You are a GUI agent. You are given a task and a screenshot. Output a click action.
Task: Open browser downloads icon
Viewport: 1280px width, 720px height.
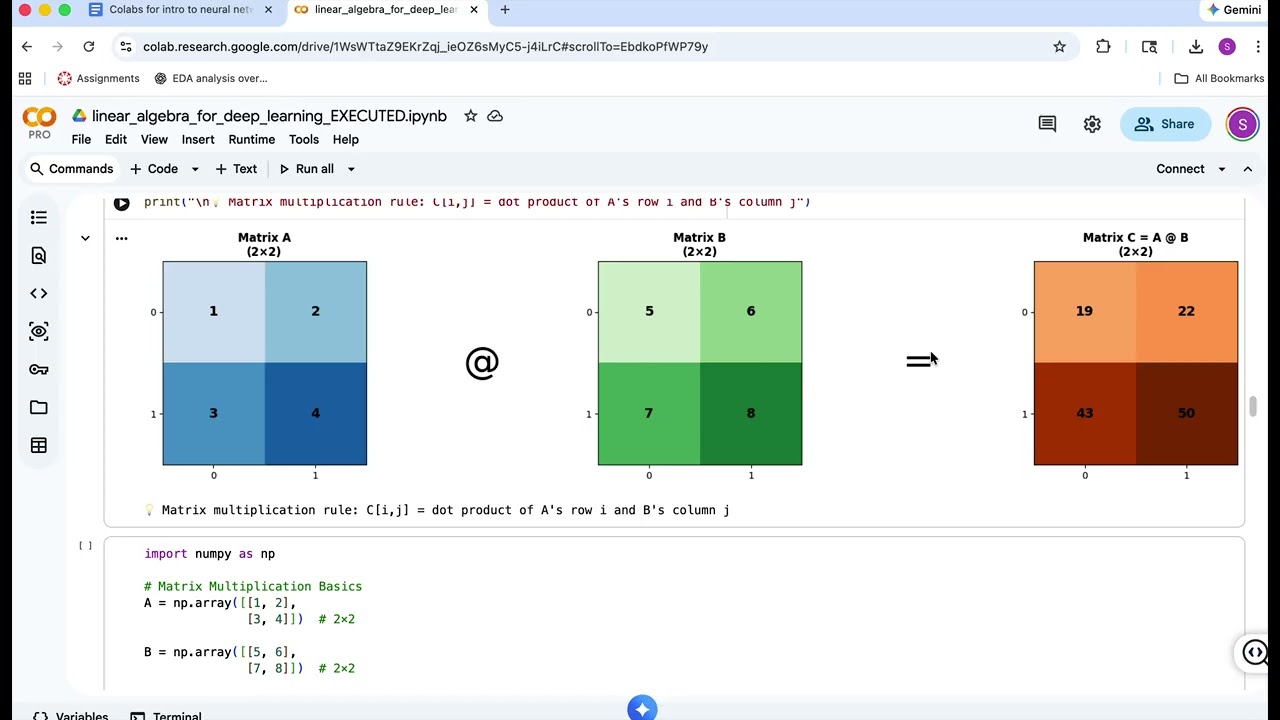(x=1195, y=46)
